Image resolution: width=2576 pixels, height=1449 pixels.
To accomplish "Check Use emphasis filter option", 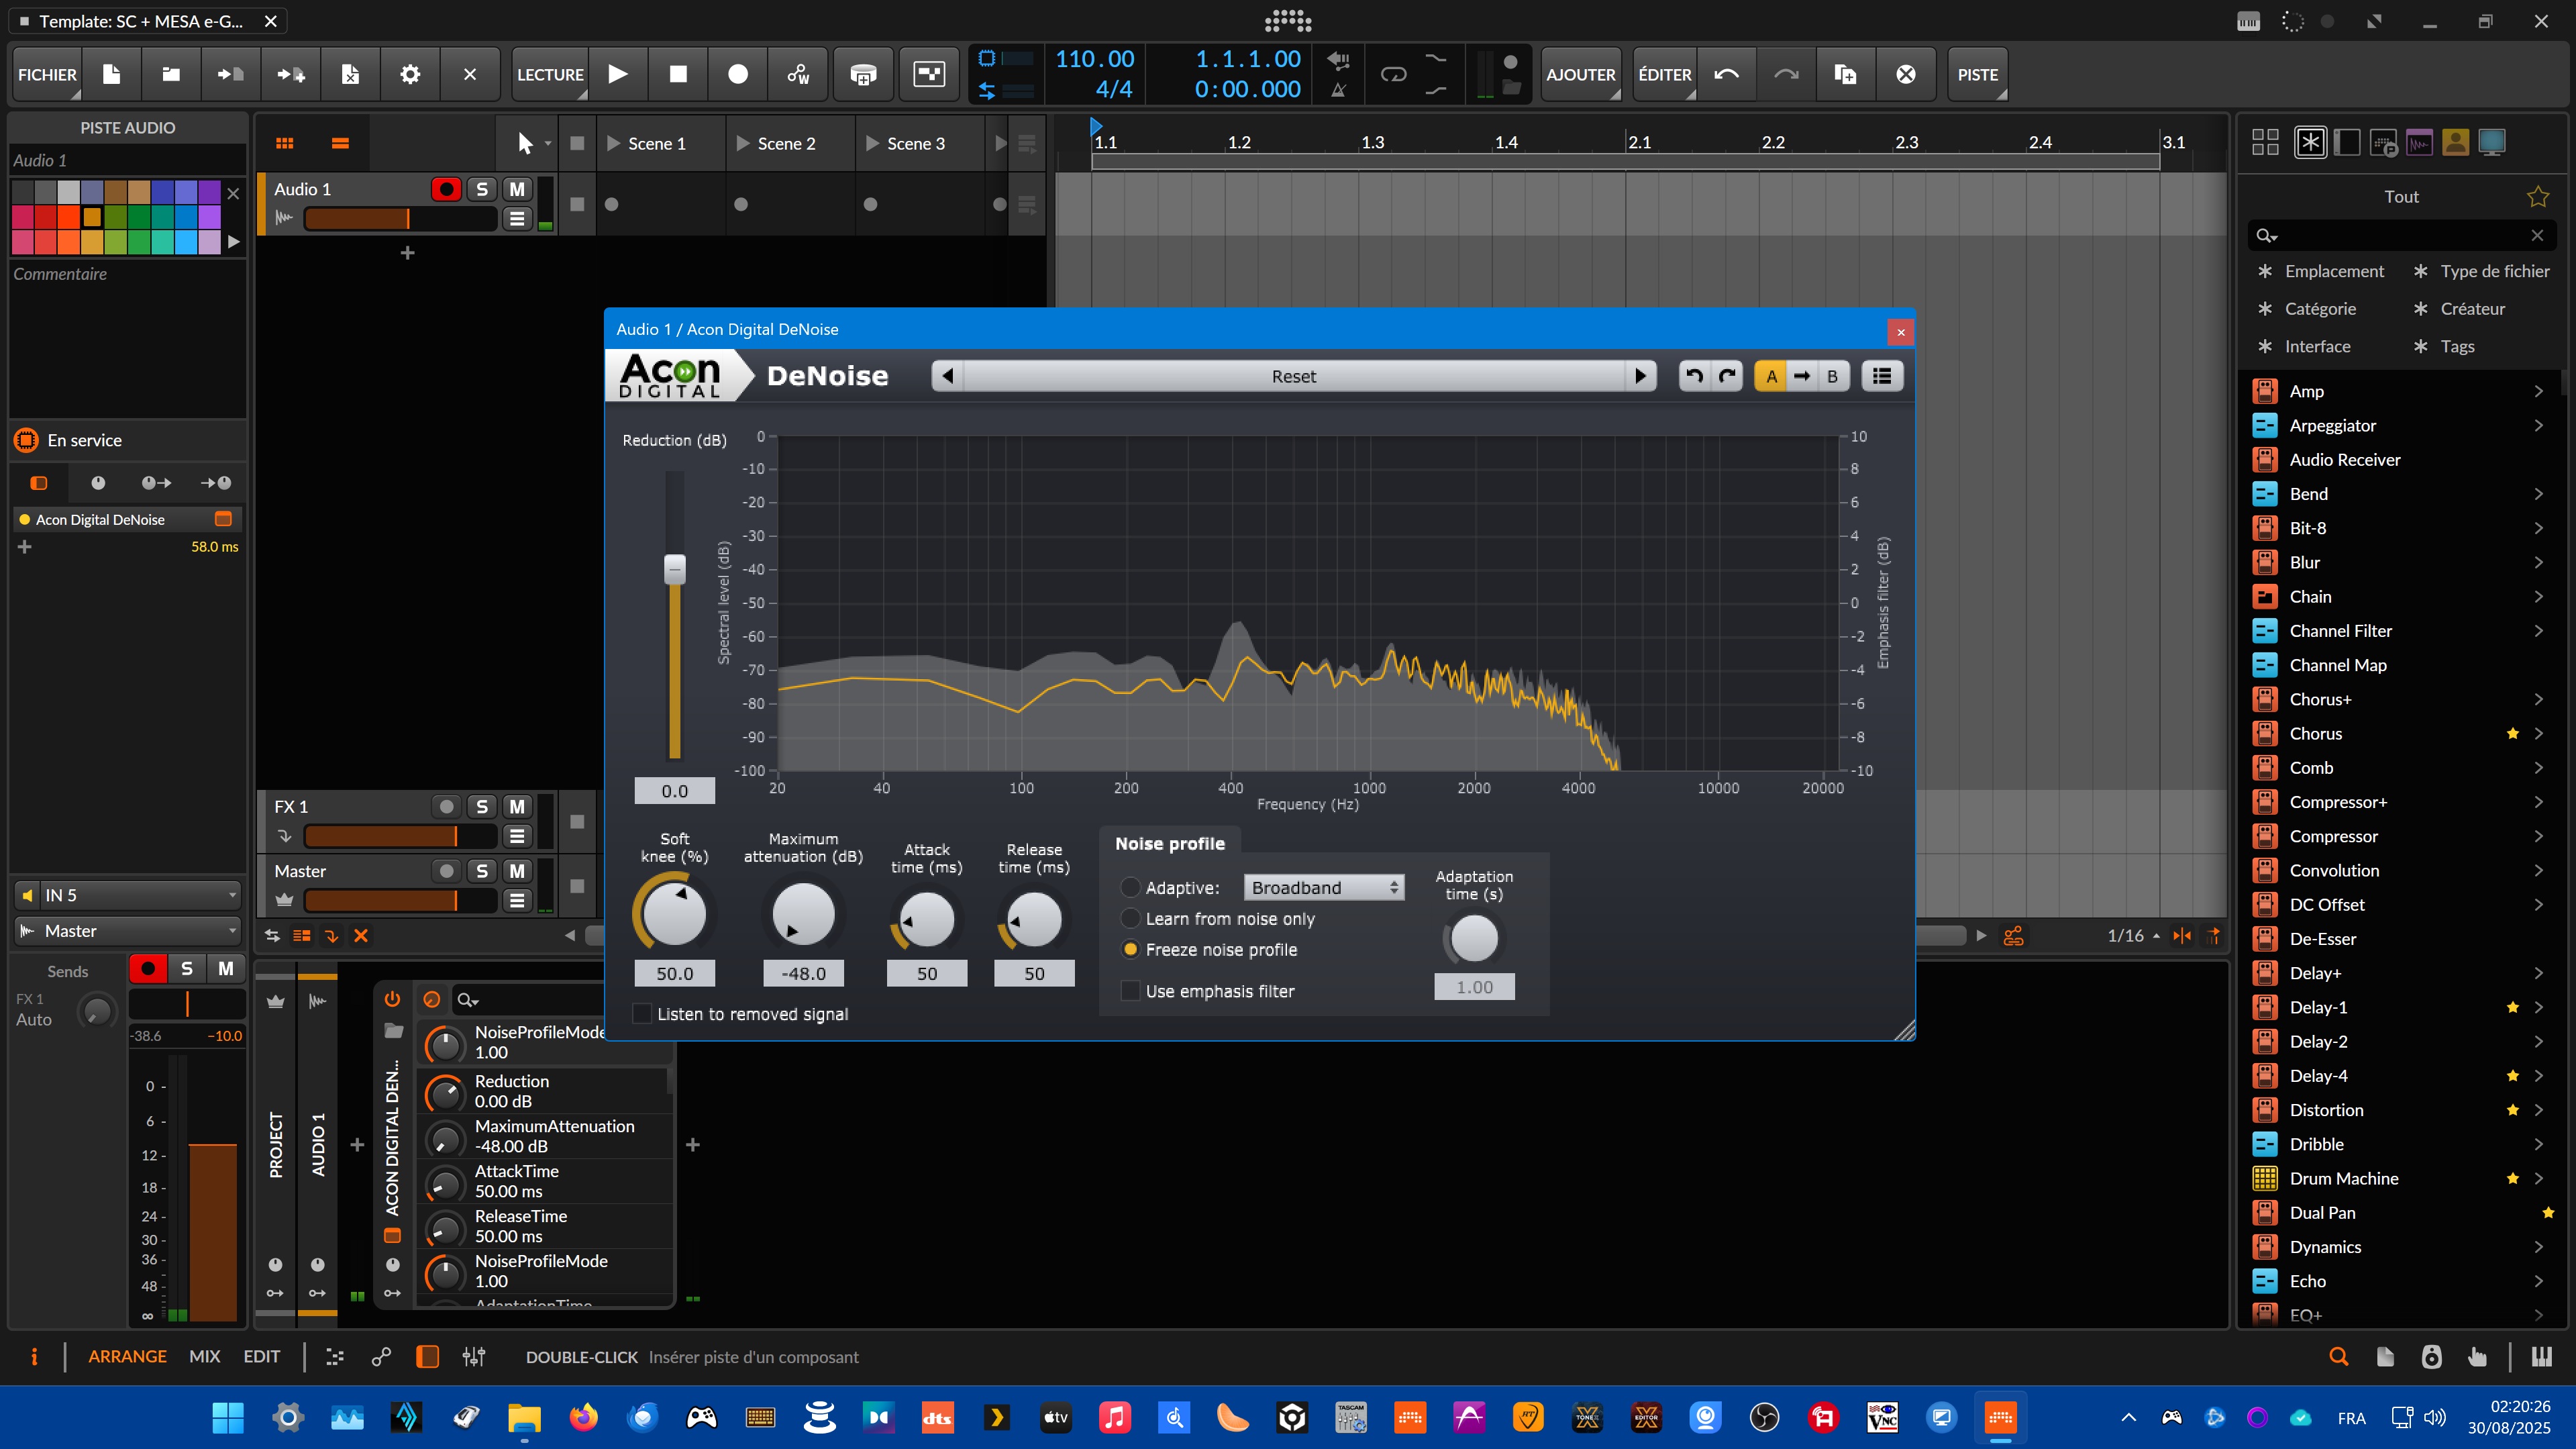I will click(x=1130, y=991).
